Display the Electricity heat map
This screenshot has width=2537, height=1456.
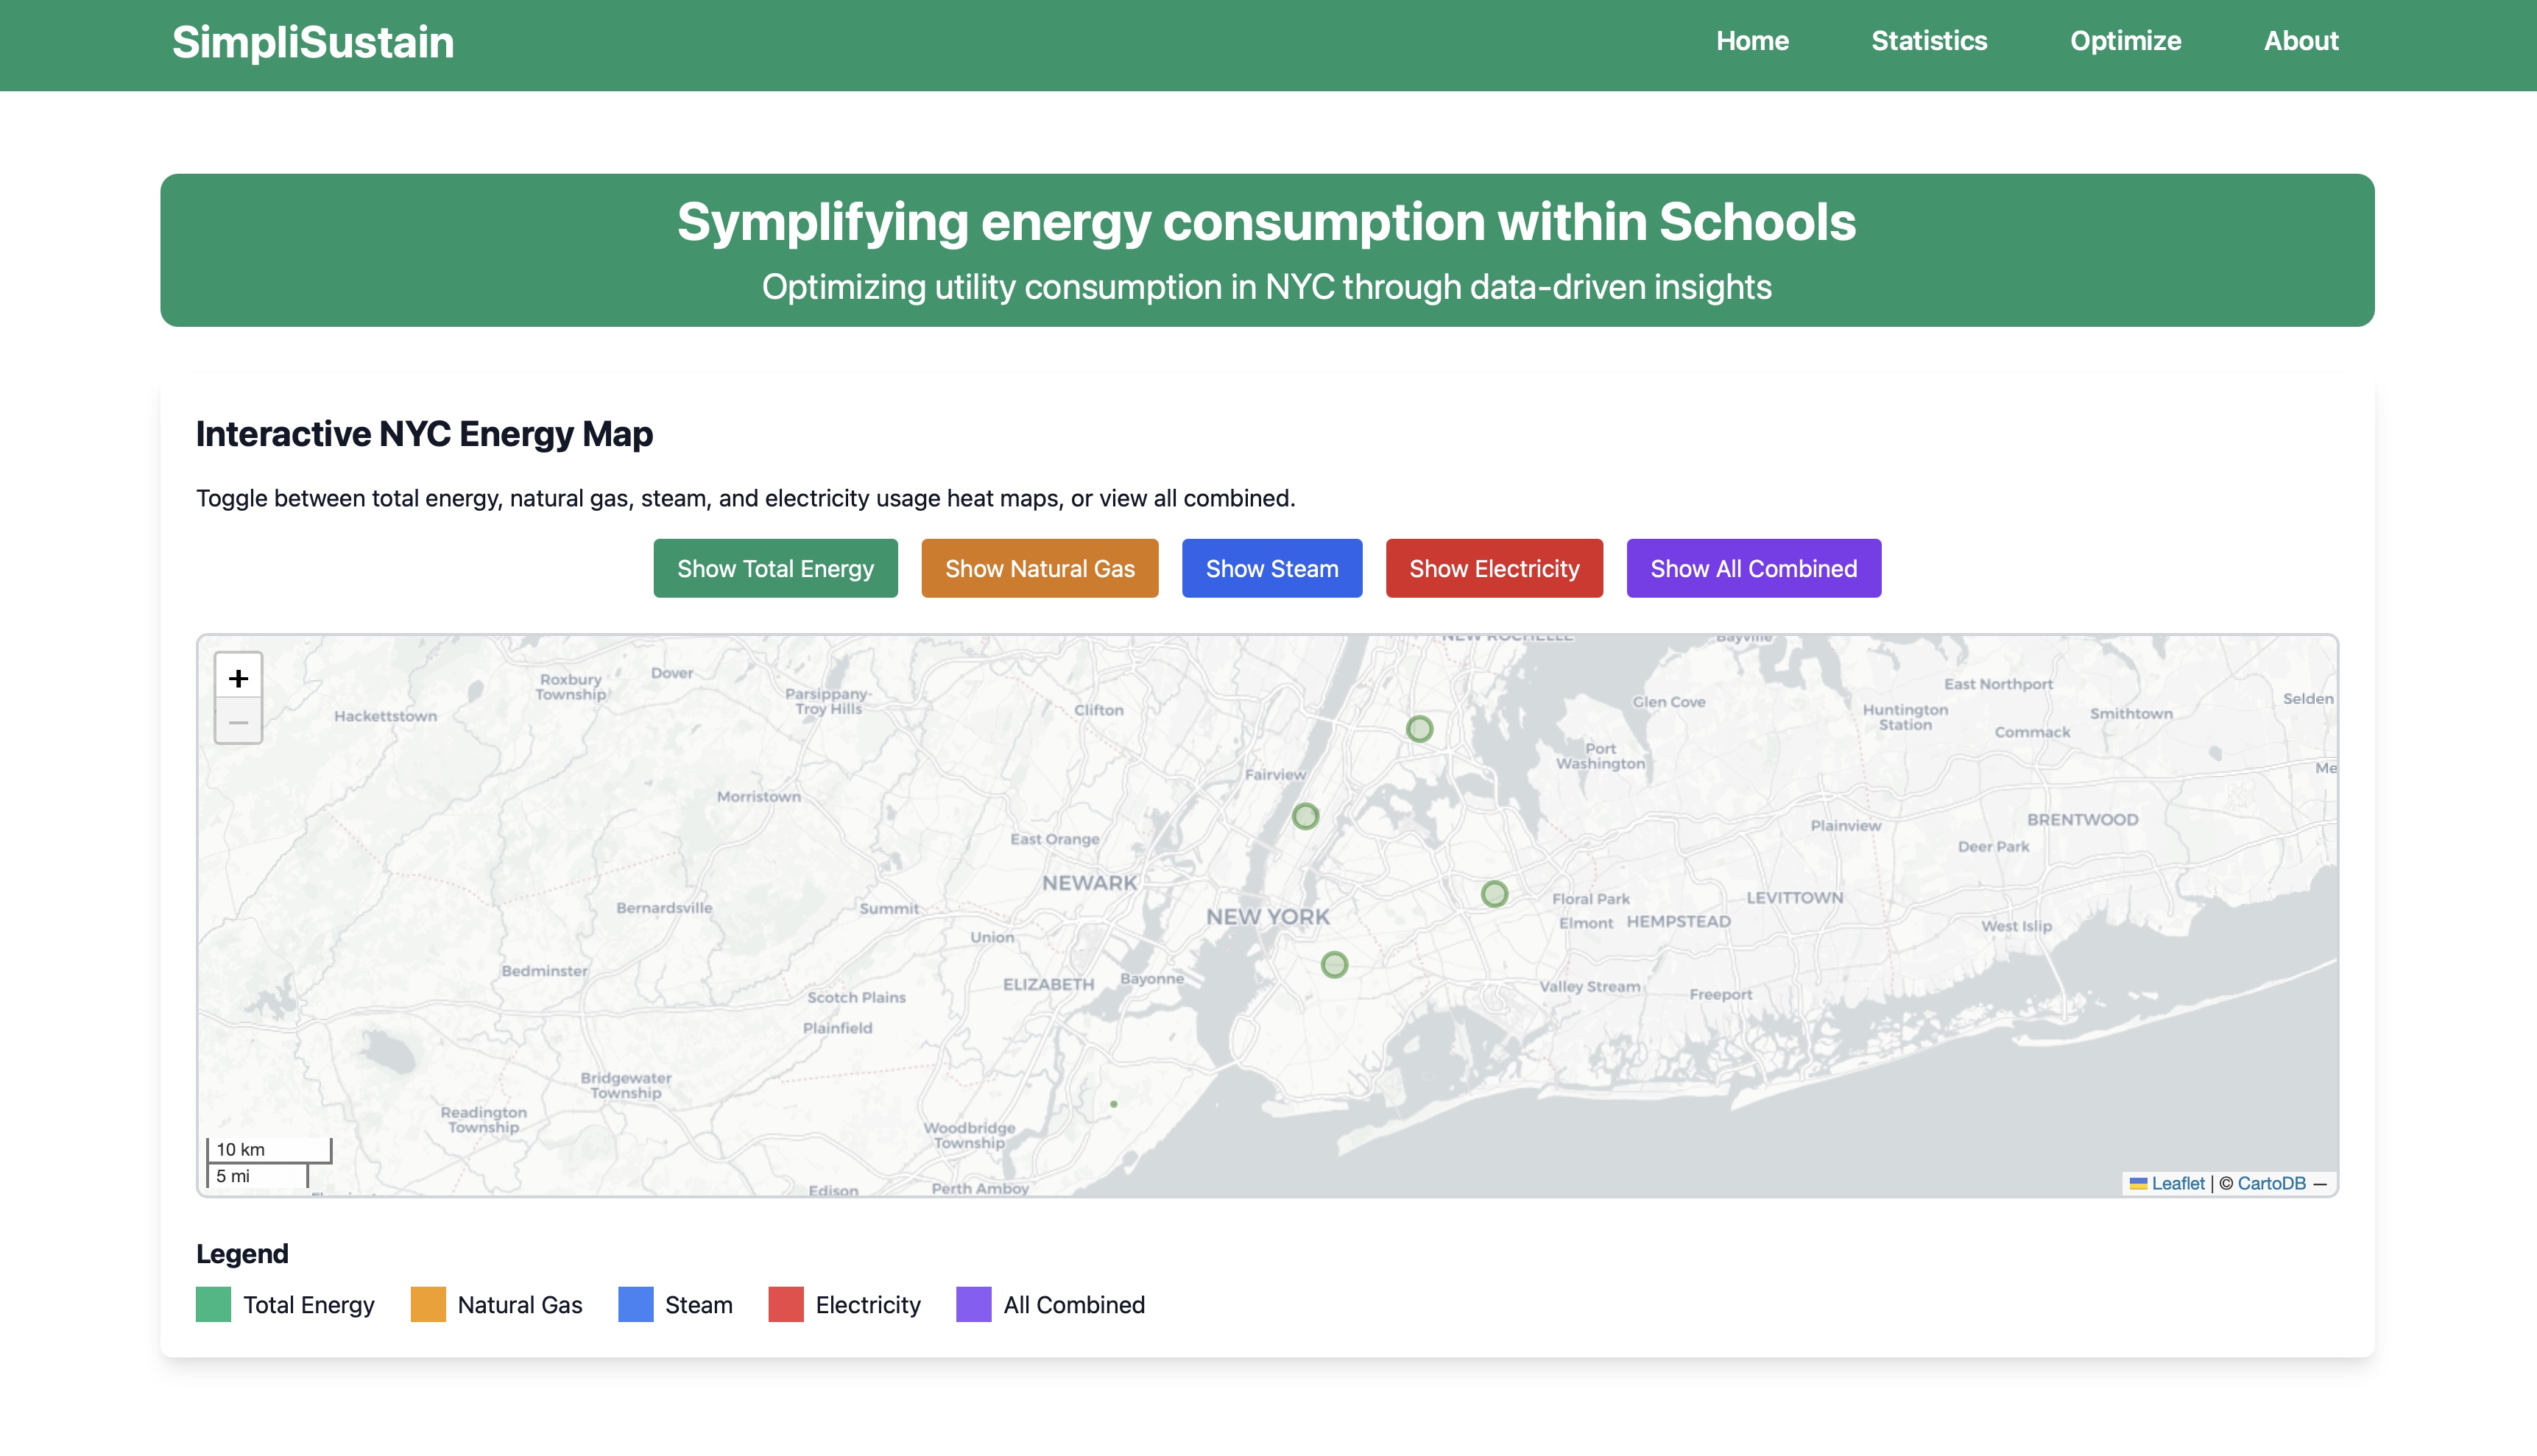point(1493,568)
